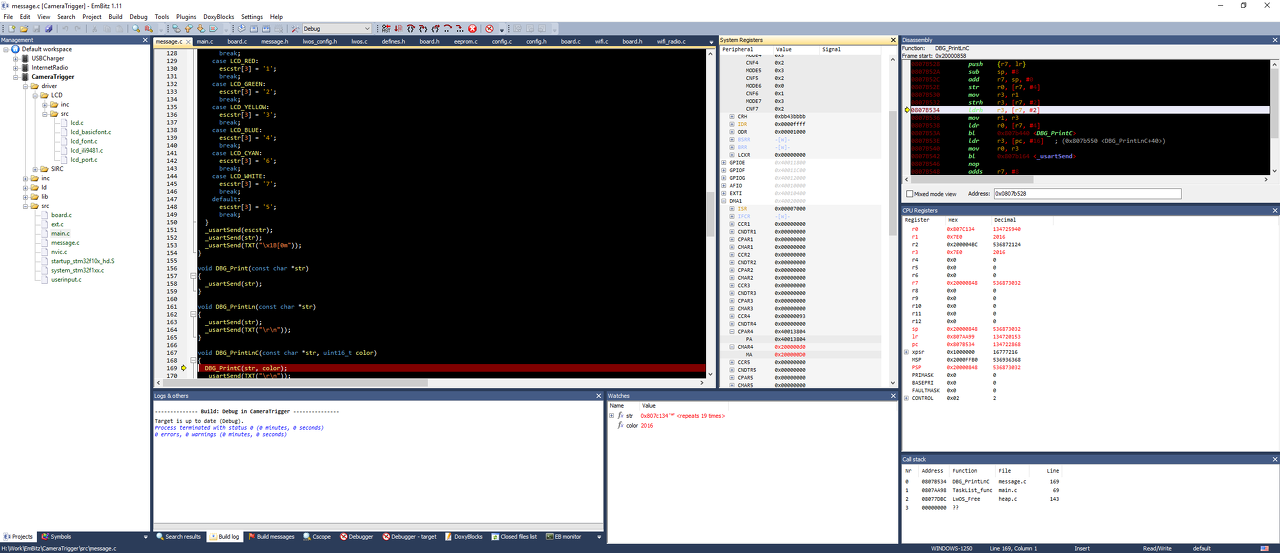The width and height of the screenshot is (1280, 553).
Task: Click the Find magnifier toolbar icon
Action: [x=136, y=28]
